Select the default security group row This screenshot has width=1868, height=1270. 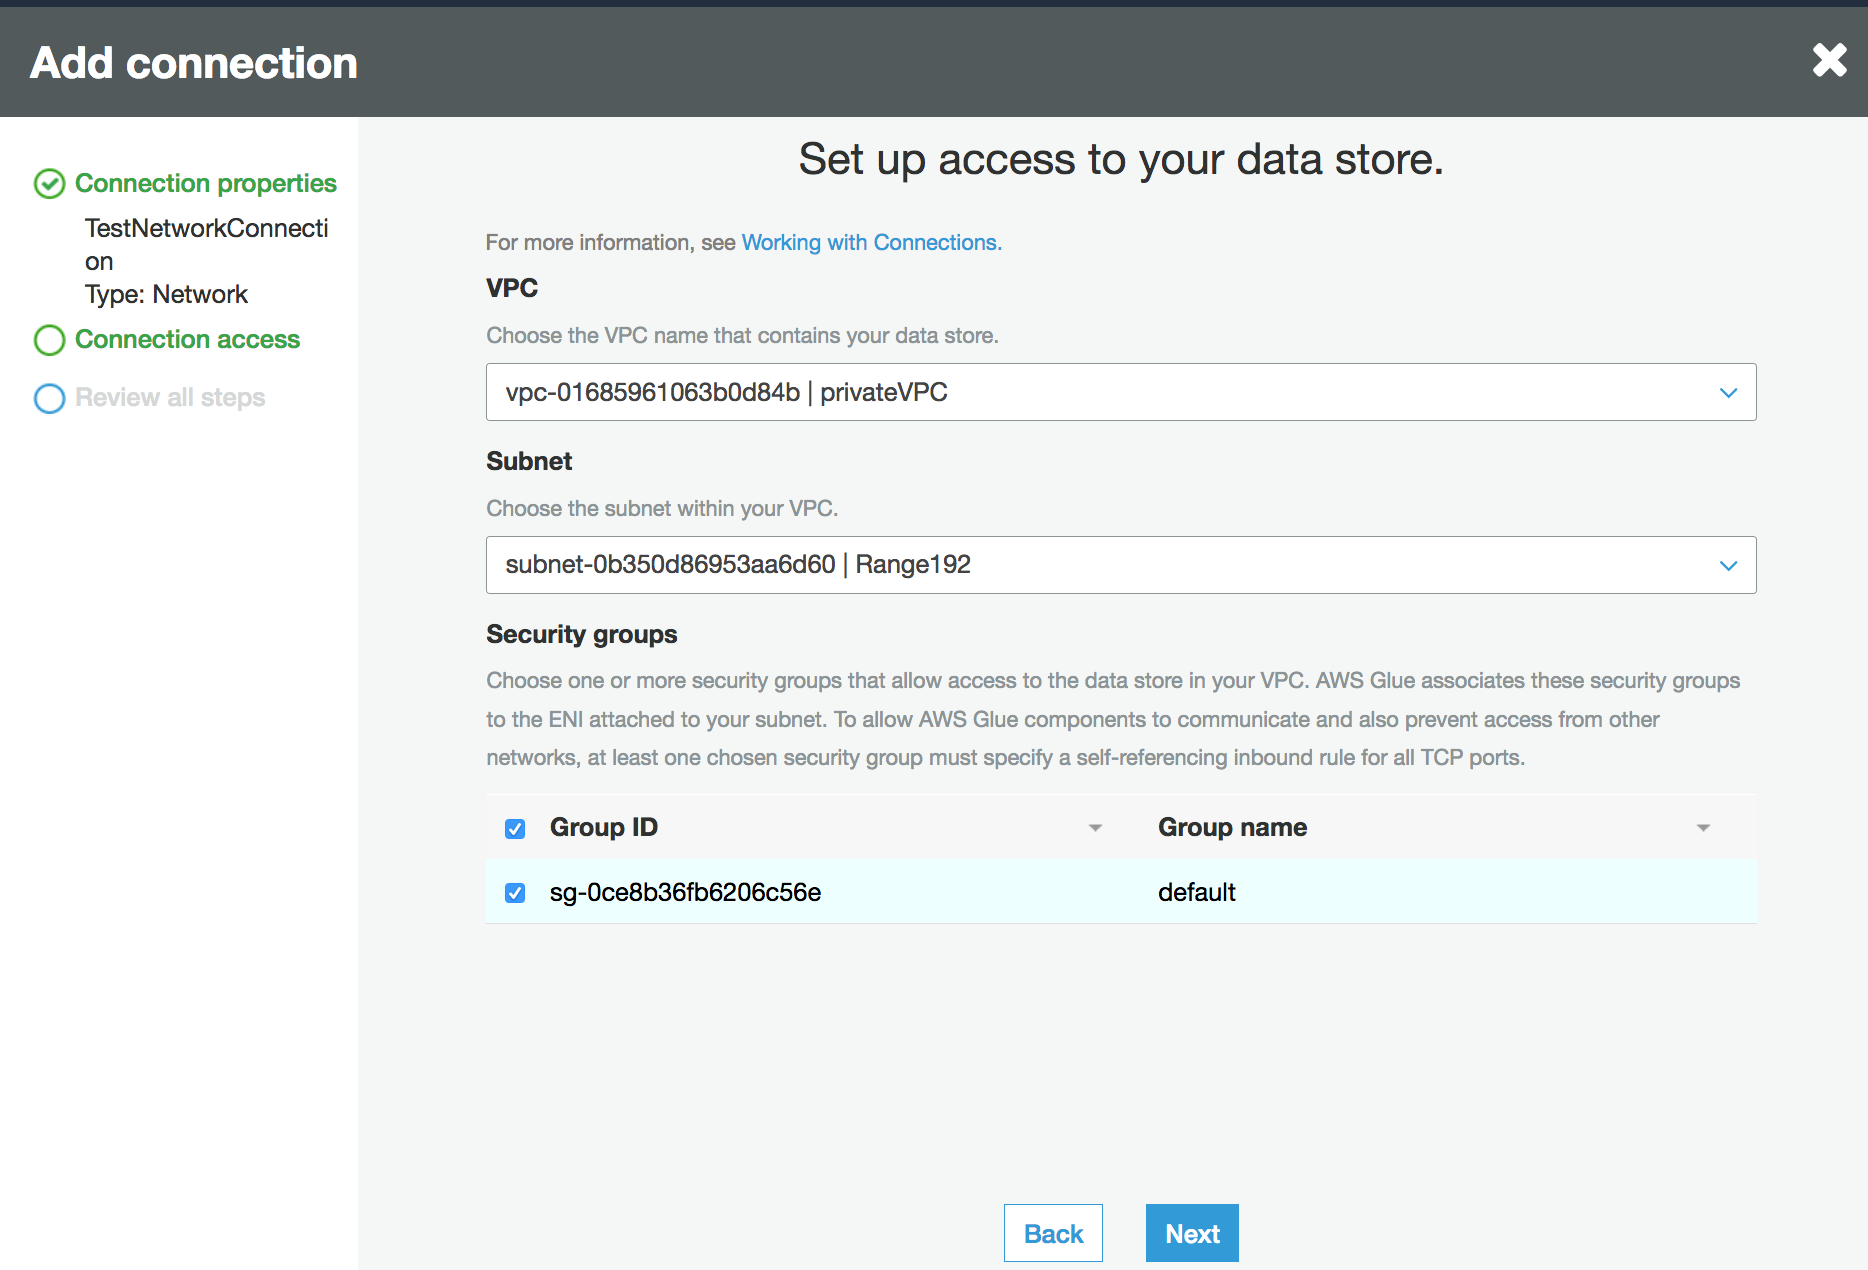pyautogui.click(x=1196, y=893)
